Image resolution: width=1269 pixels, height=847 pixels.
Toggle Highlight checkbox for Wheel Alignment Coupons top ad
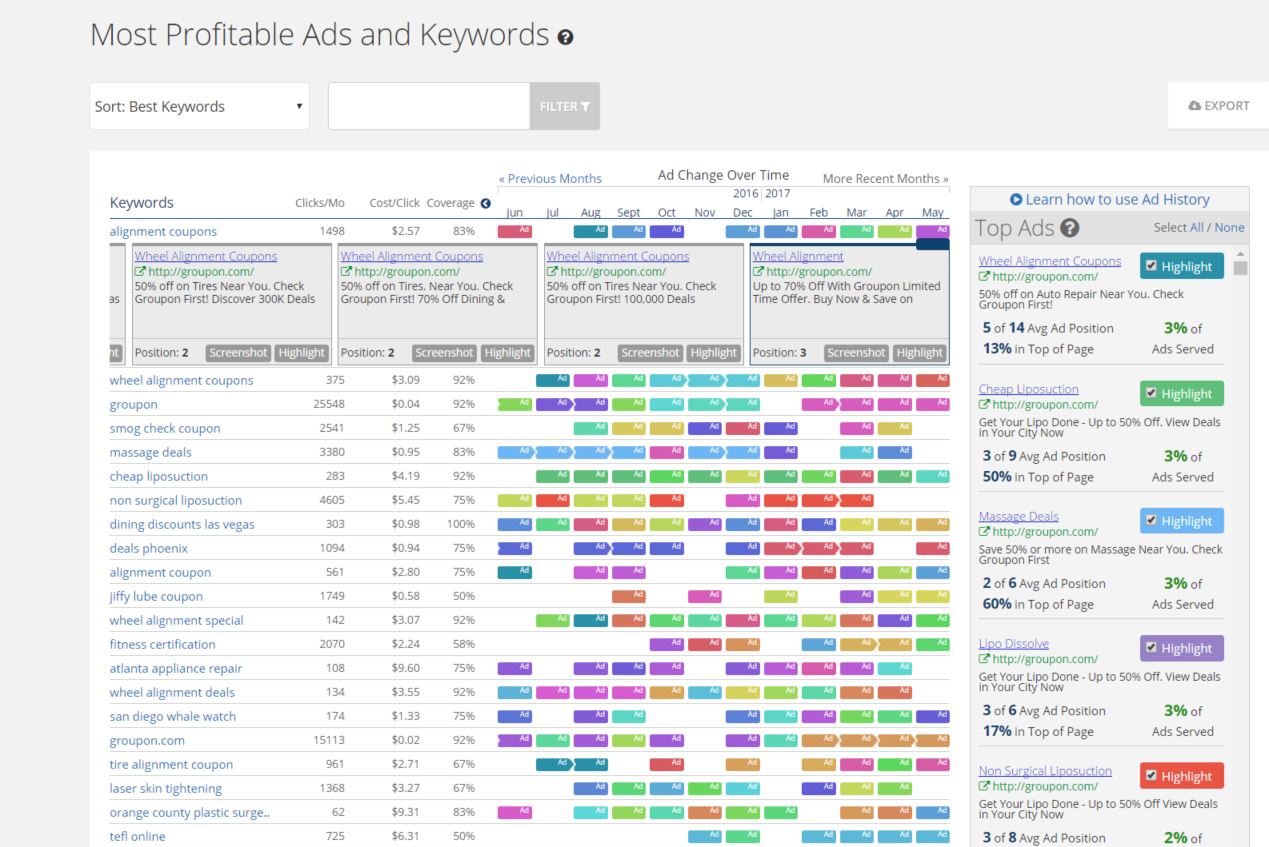tap(1153, 266)
